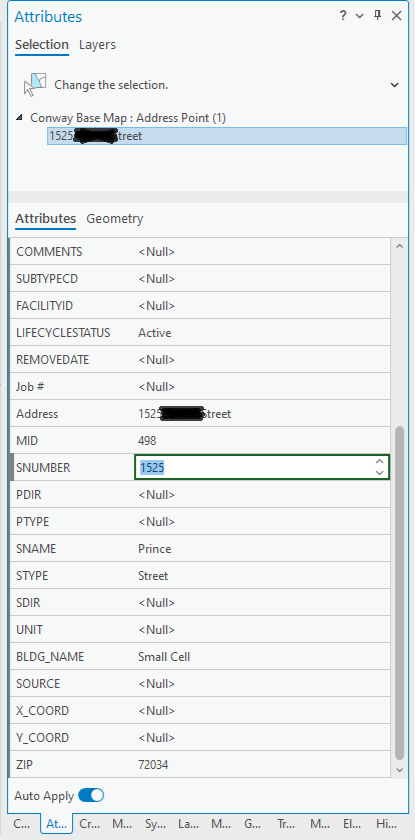The image size is (415, 840).
Task: Select the 1525 Street item in selection tree
Action: pos(227,136)
